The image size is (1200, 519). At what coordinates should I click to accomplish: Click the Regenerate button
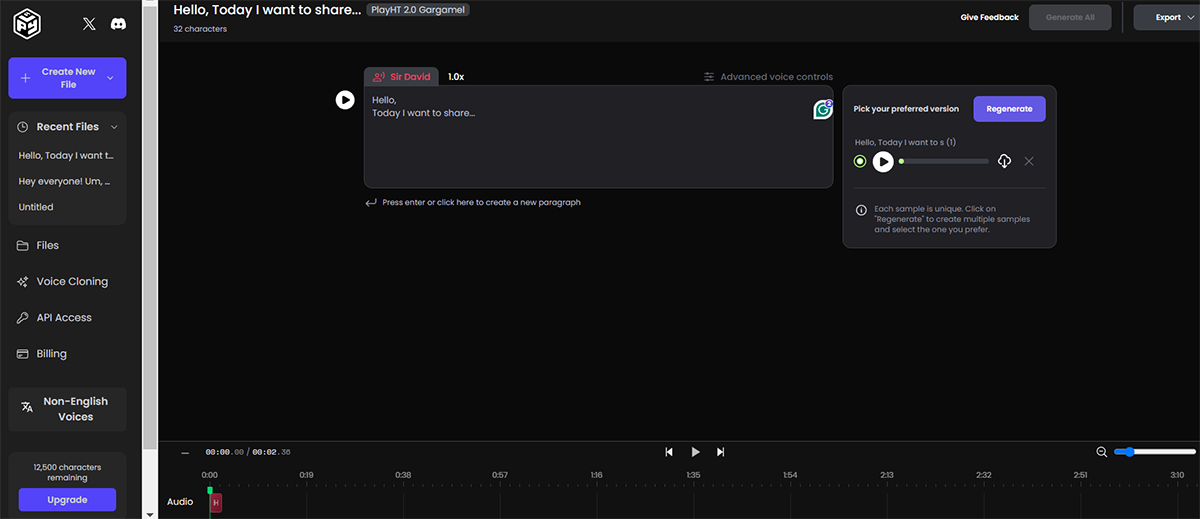[x=1009, y=109]
